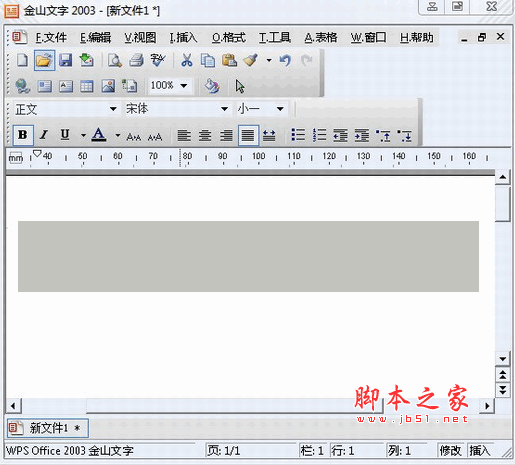Click the Paste clipboard icon
Viewport: 515px width, 465px height.
coord(229,60)
